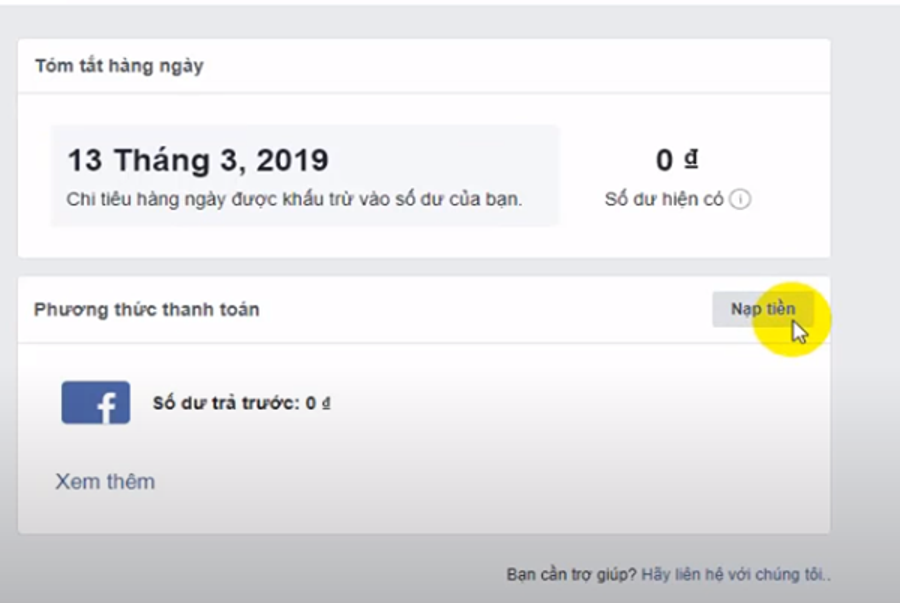The width and height of the screenshot is (900, 603).
Task: Click the year 2019 in date heading
Action: (291, 160)
